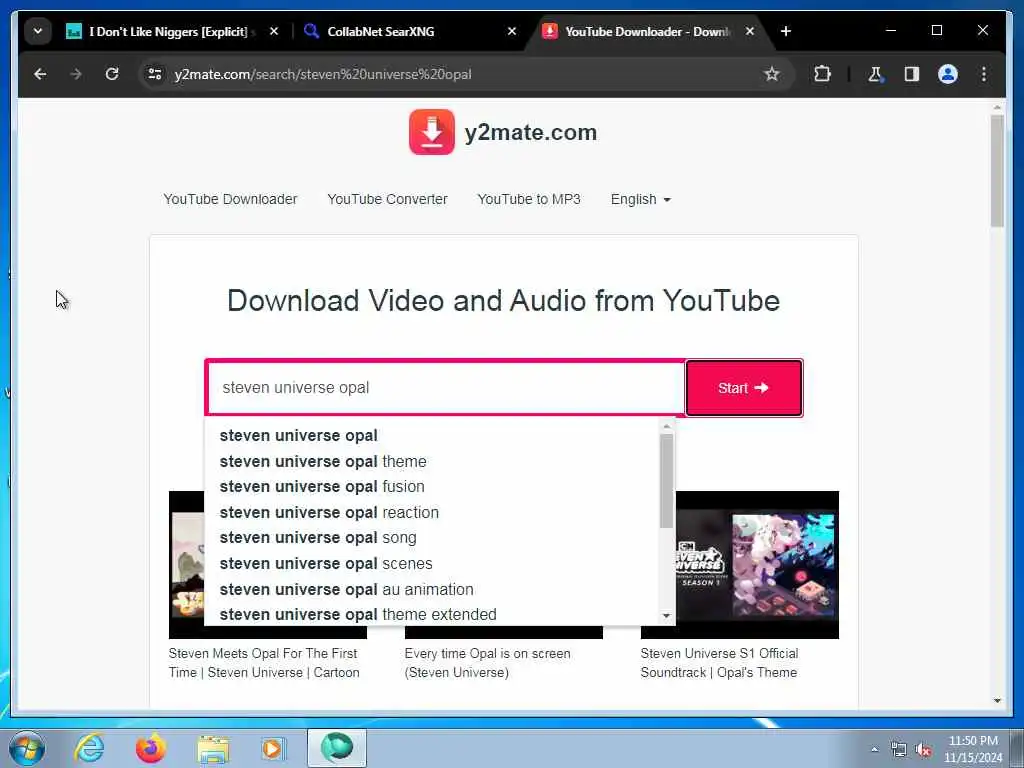The image size is (1024, 768).
Task: Click the page scrollbar bottom arrow
Action: 997,701
